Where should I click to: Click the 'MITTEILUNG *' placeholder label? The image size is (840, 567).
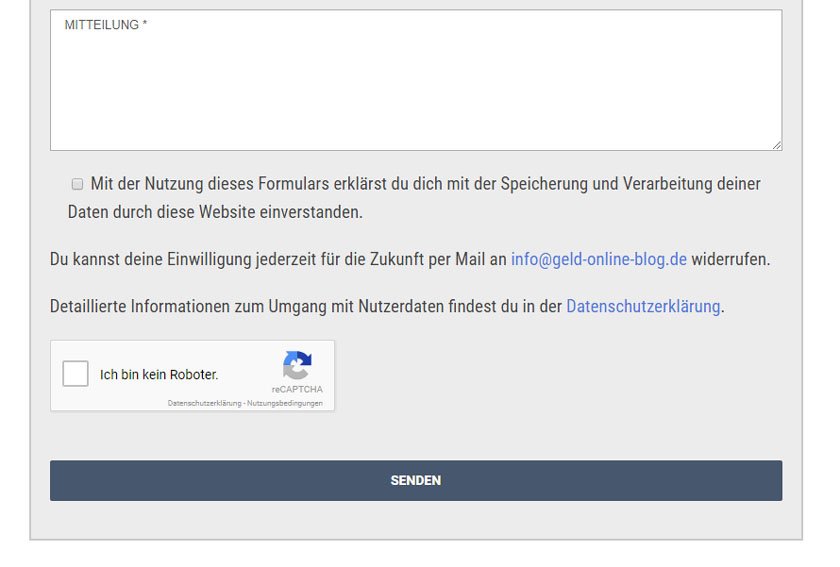[106, 25]
